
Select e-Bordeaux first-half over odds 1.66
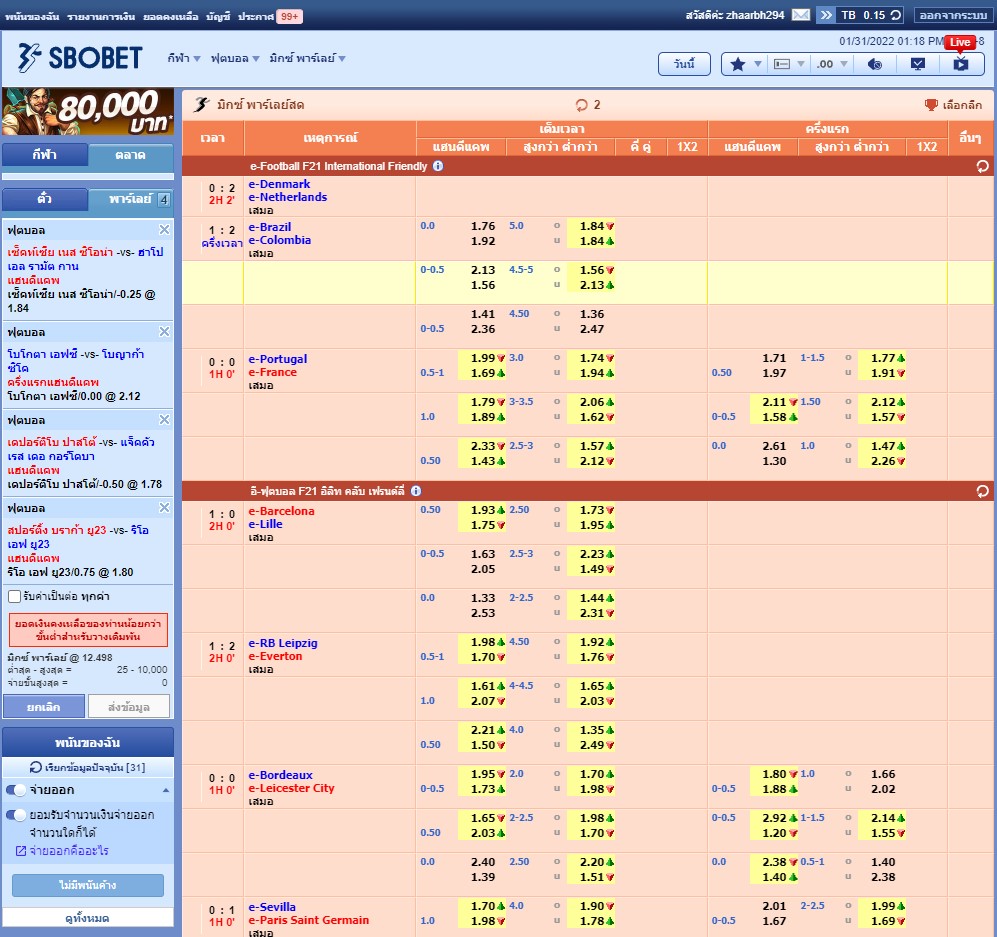pyautogui.click(x=883, y=774)
